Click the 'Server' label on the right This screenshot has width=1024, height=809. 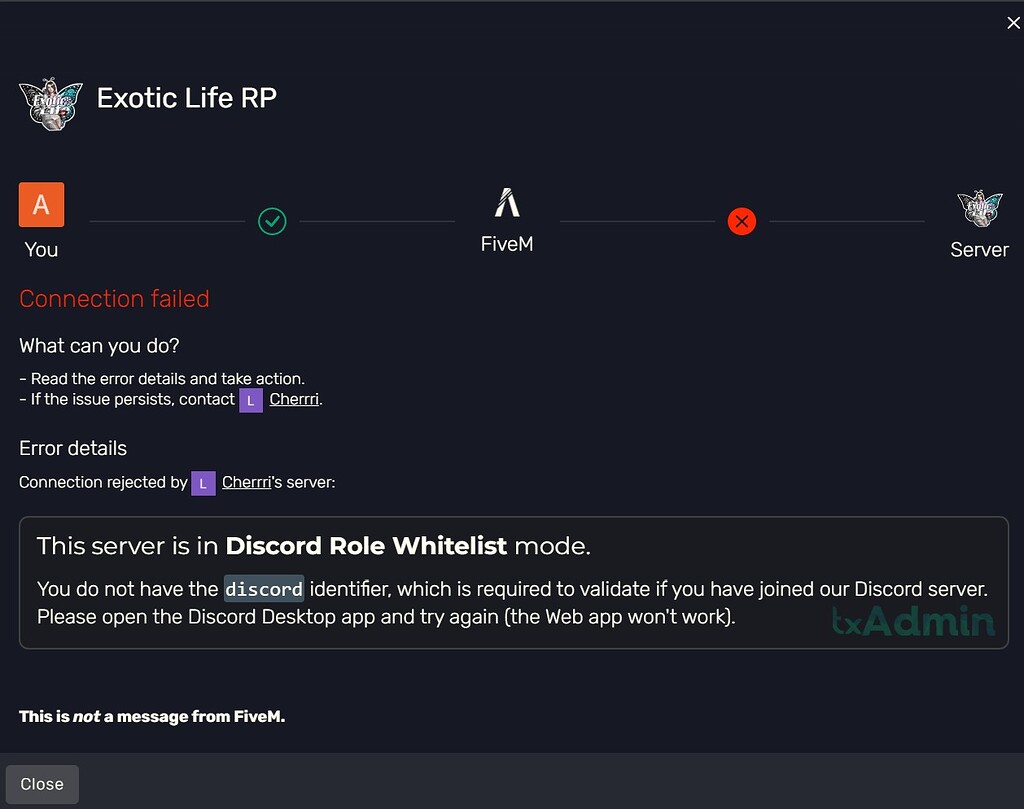coord(979,249)
